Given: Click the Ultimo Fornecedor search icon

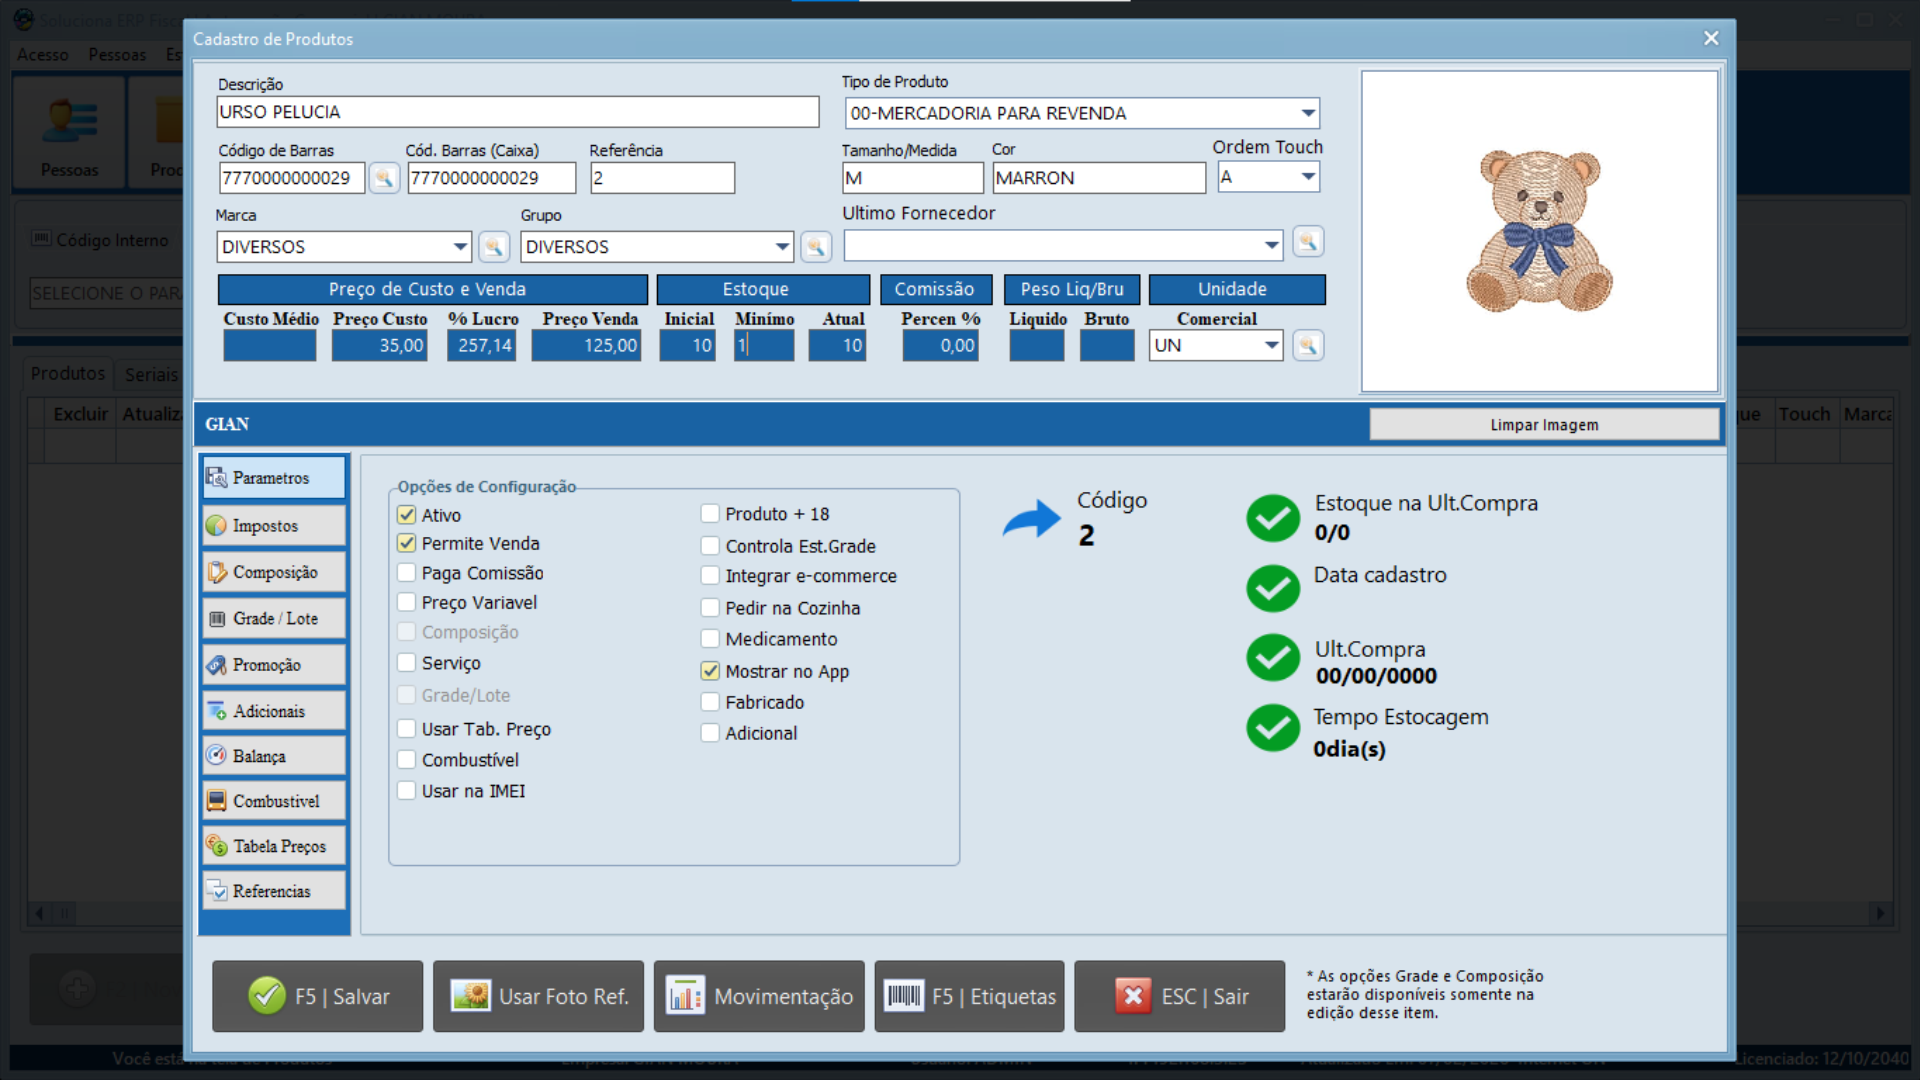Looking at the screenshot, I should pyautogui.click(x=1307, y=241).
